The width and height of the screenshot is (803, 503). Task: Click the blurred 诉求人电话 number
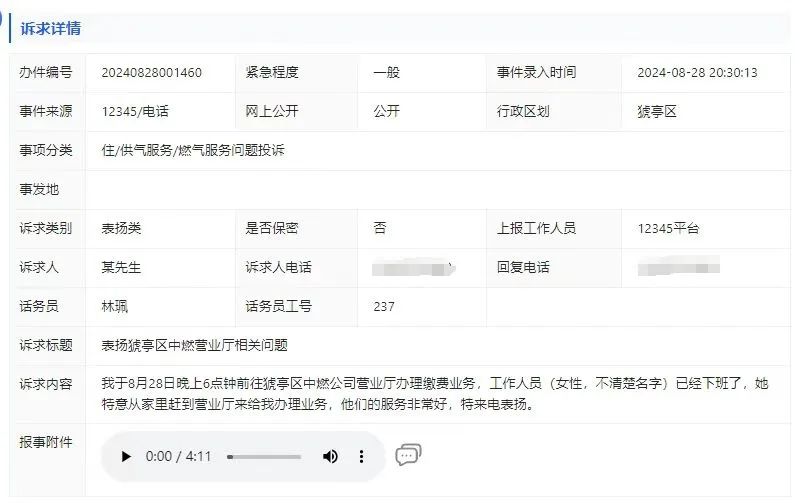[x=412, y=267]
